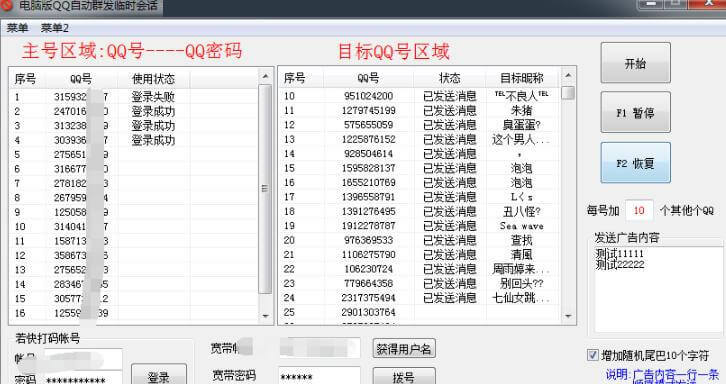Image resolution: width=726 pixels, height=384 pixels.
Task: Select target QQ 1595828137
Action: pyautogui.click(x=369, y=168)
